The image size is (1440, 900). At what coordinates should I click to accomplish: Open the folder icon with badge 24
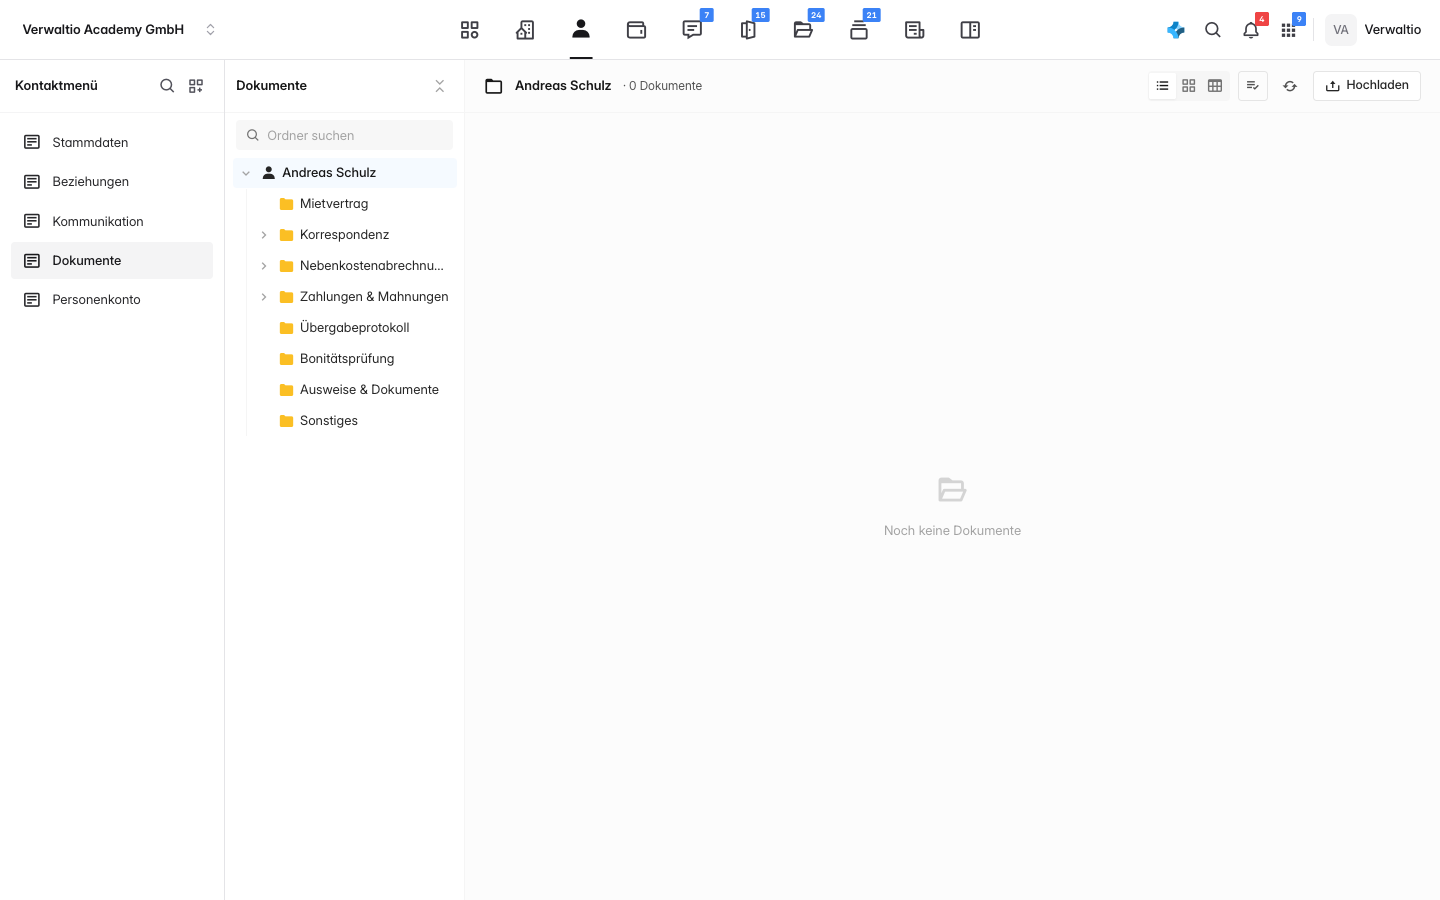tap(803, 30)
